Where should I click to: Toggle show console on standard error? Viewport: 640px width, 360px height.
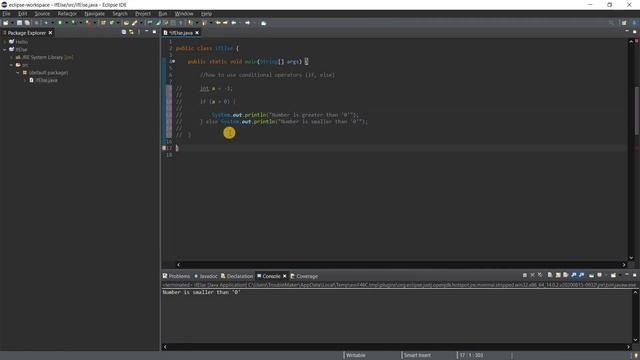coord(581,275)
